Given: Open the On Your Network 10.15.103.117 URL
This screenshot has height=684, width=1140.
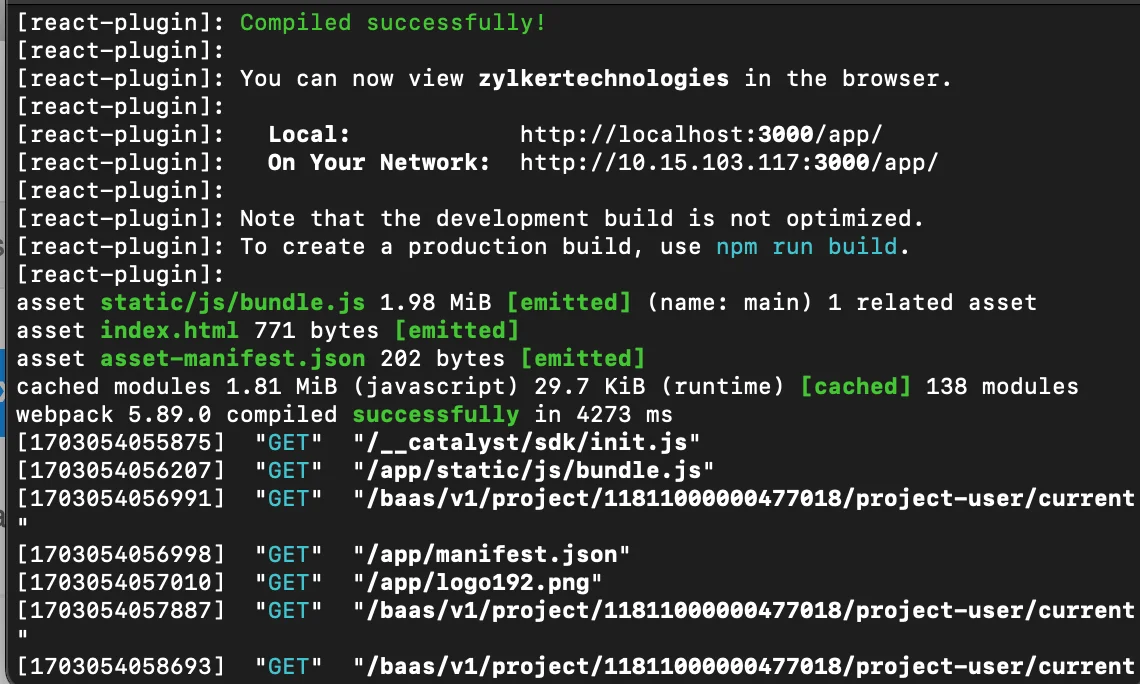Looking at the screenshot, I should pyautogui.click(x=729, y=162).
